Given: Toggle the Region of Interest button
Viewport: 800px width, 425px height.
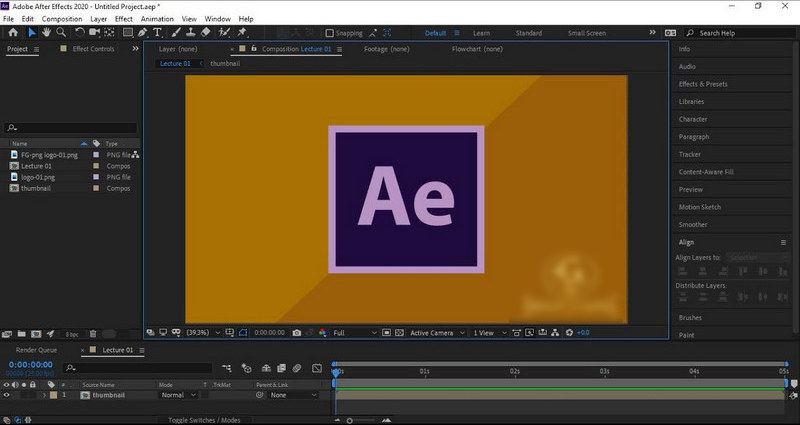Looking at the screenshot, I should click(387, 333).
